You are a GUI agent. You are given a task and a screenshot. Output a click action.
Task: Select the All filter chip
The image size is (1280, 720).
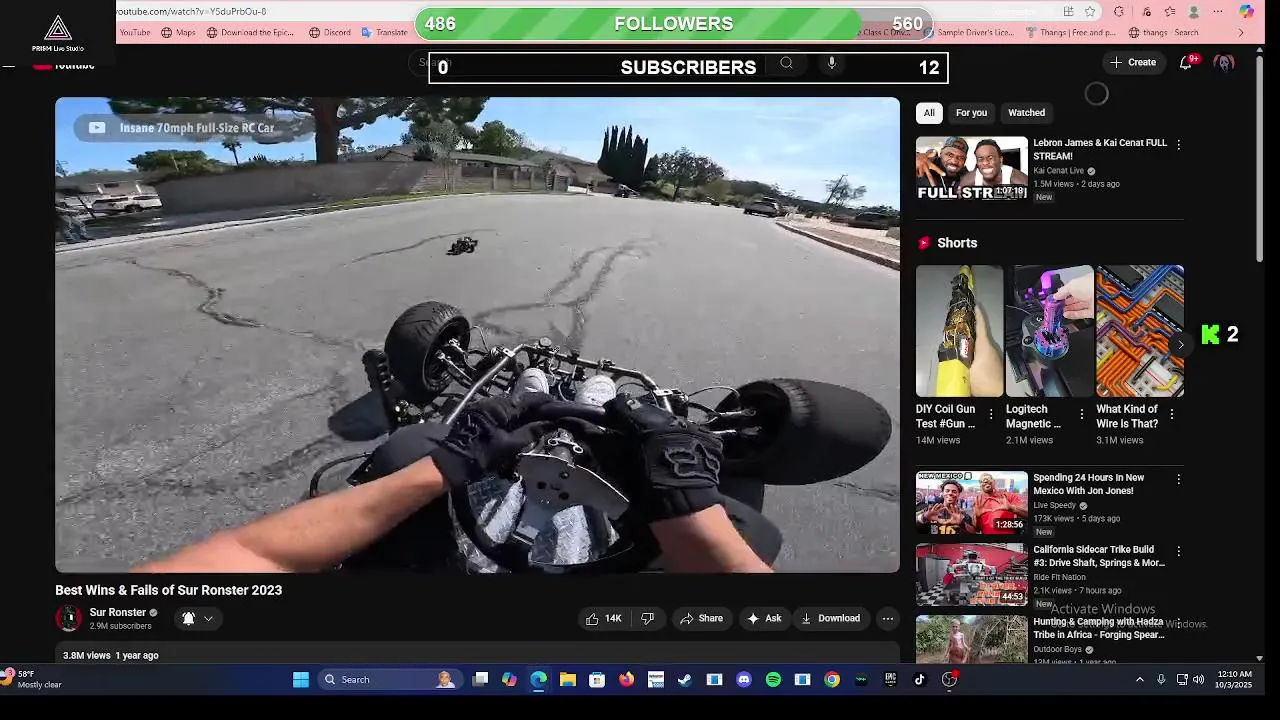(x=929, y=113)
